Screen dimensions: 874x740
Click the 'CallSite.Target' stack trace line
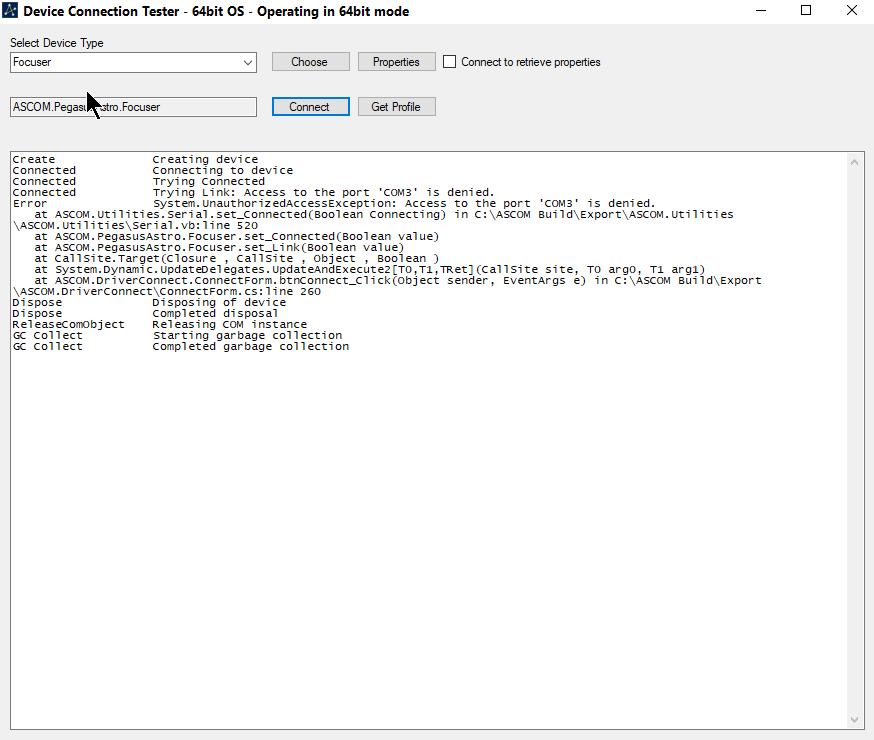click(236, 259)
